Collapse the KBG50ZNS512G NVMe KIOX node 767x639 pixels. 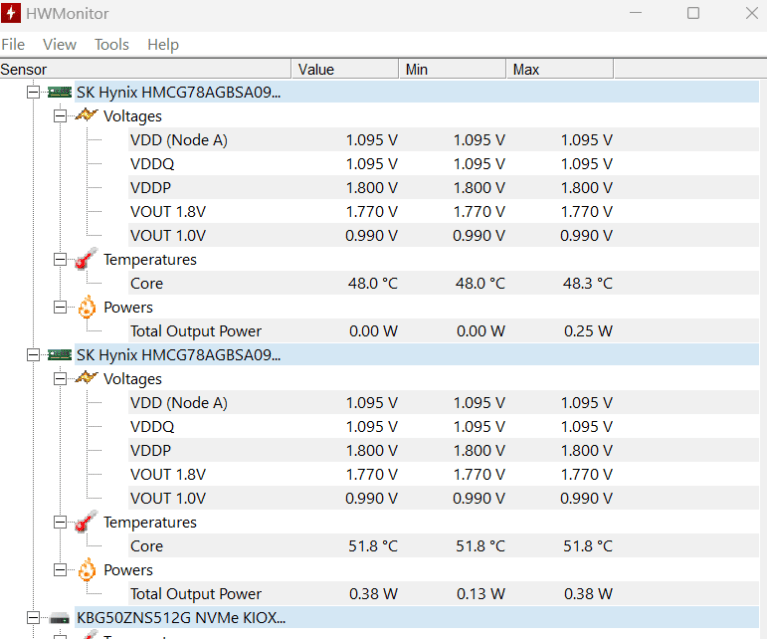coord(33,617)
